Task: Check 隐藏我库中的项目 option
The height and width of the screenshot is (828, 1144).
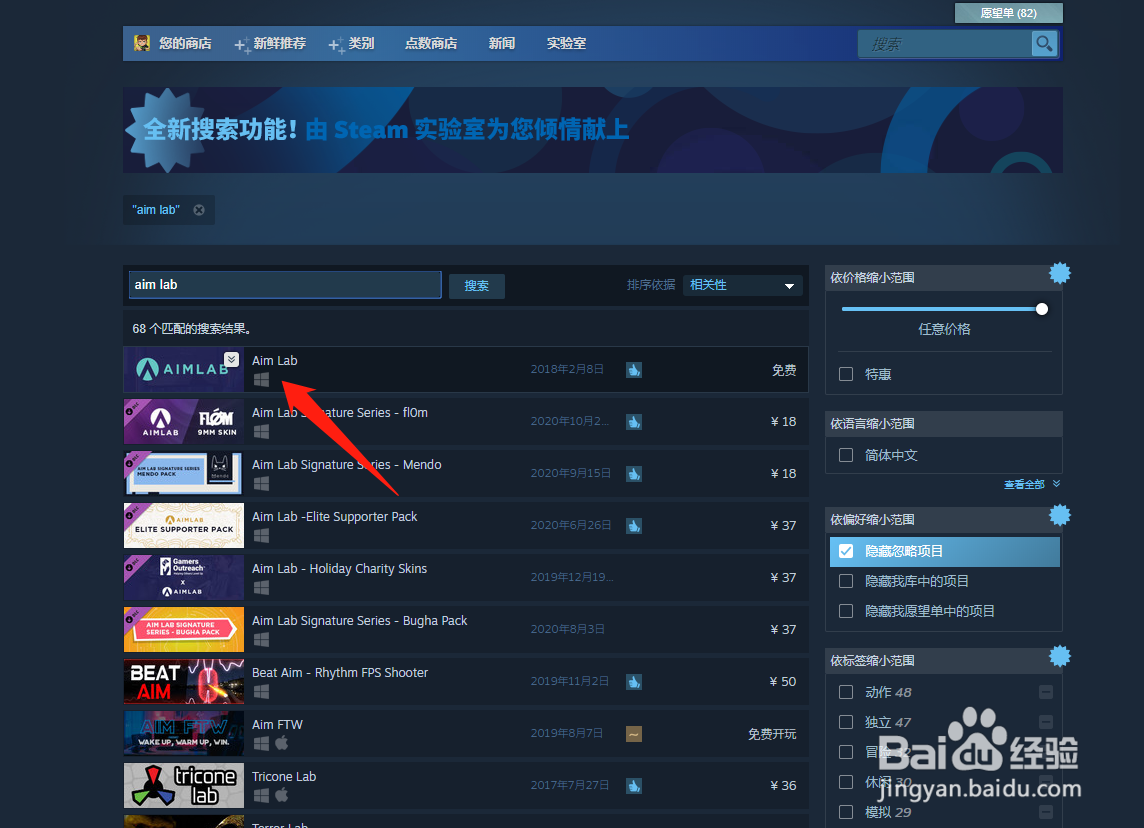Action: (x=846, y=581)
